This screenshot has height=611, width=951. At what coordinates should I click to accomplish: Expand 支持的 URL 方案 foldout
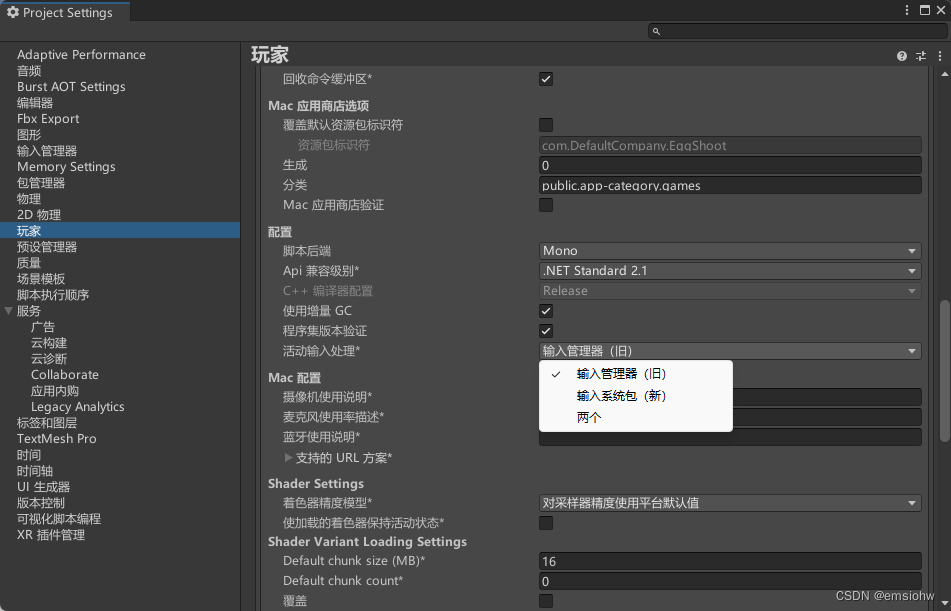point(289,458)
